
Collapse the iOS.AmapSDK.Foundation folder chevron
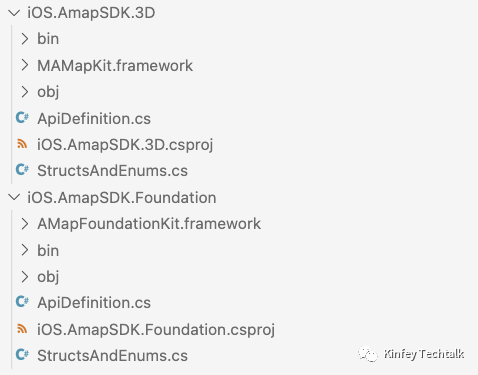[14, 197]
